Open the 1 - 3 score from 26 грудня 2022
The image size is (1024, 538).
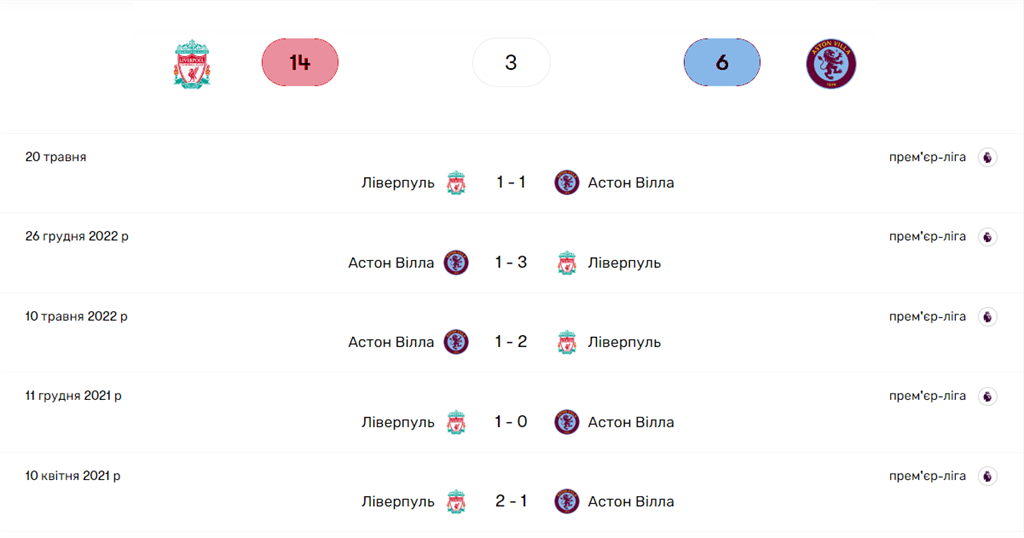[511, 263]
